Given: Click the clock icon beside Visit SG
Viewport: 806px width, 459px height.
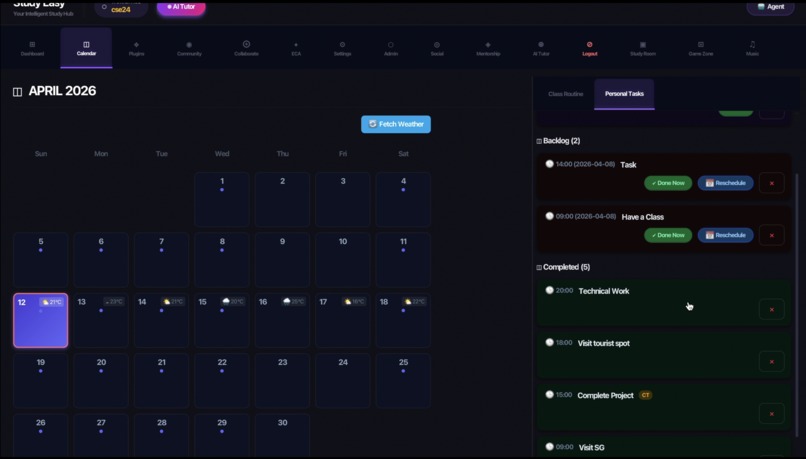Looking at the screenshot, I should coord(549,447).
